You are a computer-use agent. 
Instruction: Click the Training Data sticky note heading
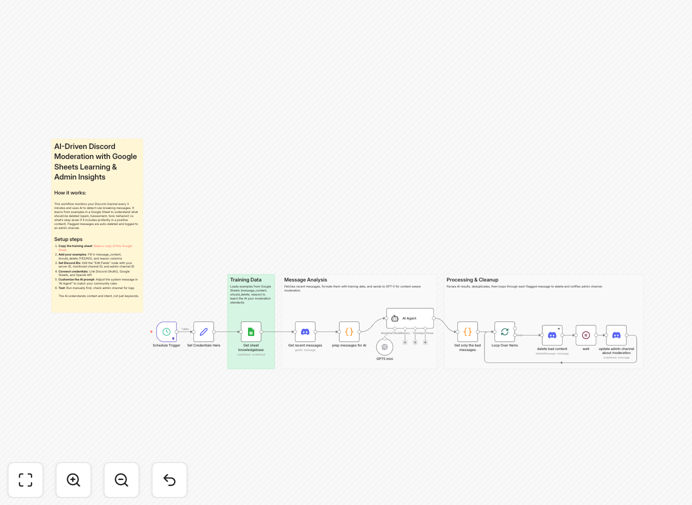tap(245, 279)
